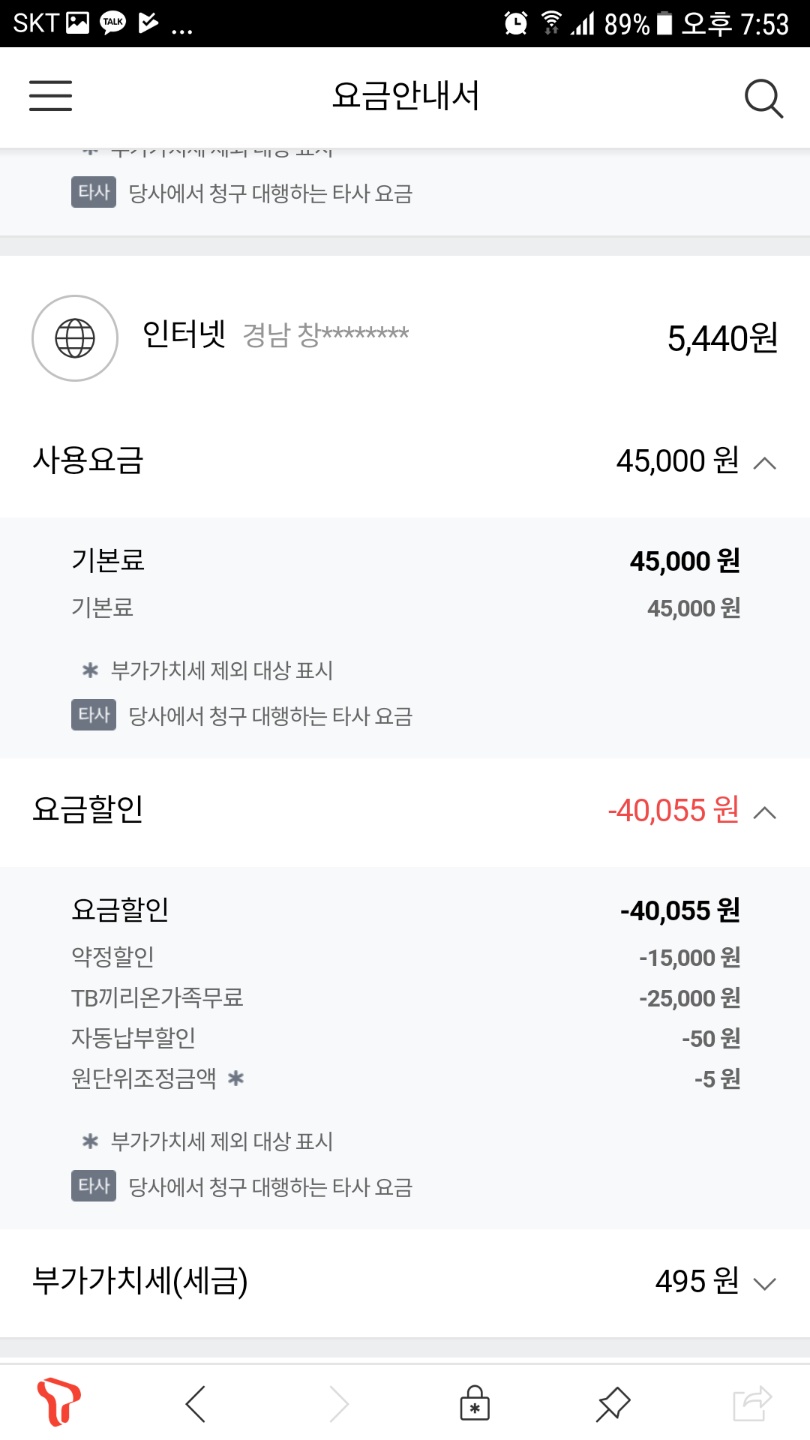The height and width of the screenshot is (1440, 810).
Task: Tap the pin icon in bottom bar
Action: (x=612, y=1404)
